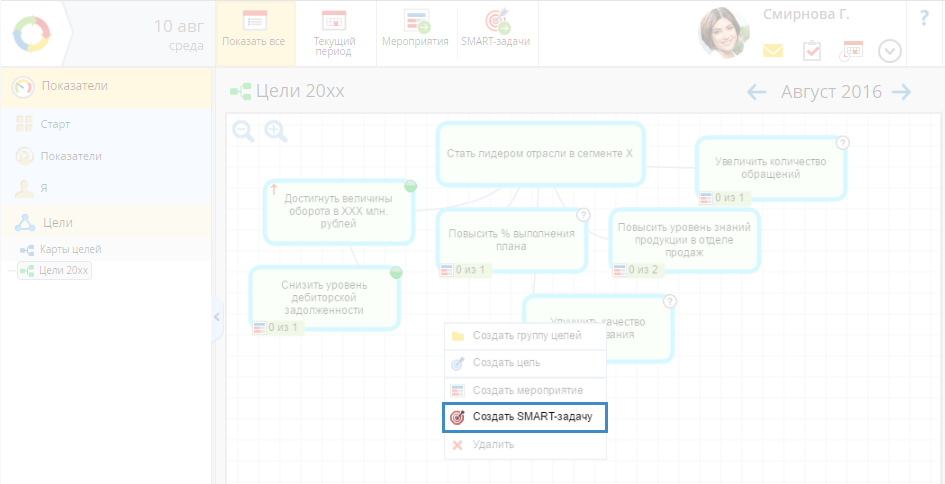This screenshot has height=484, width=945.
Task: Open Показатели item below Старт
Action: 105,156
